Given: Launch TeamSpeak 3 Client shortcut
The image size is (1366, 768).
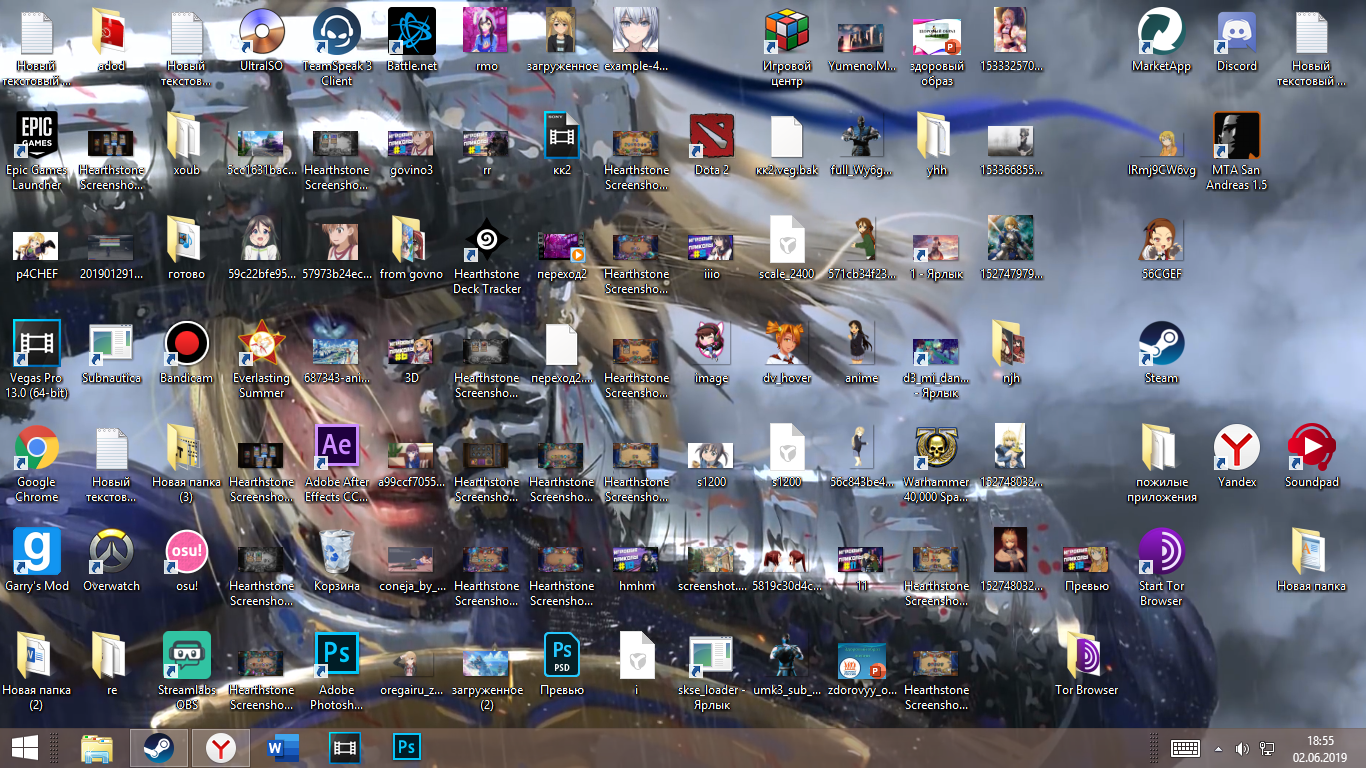Looking at the screenshot, I should click(x=337, y=33).
